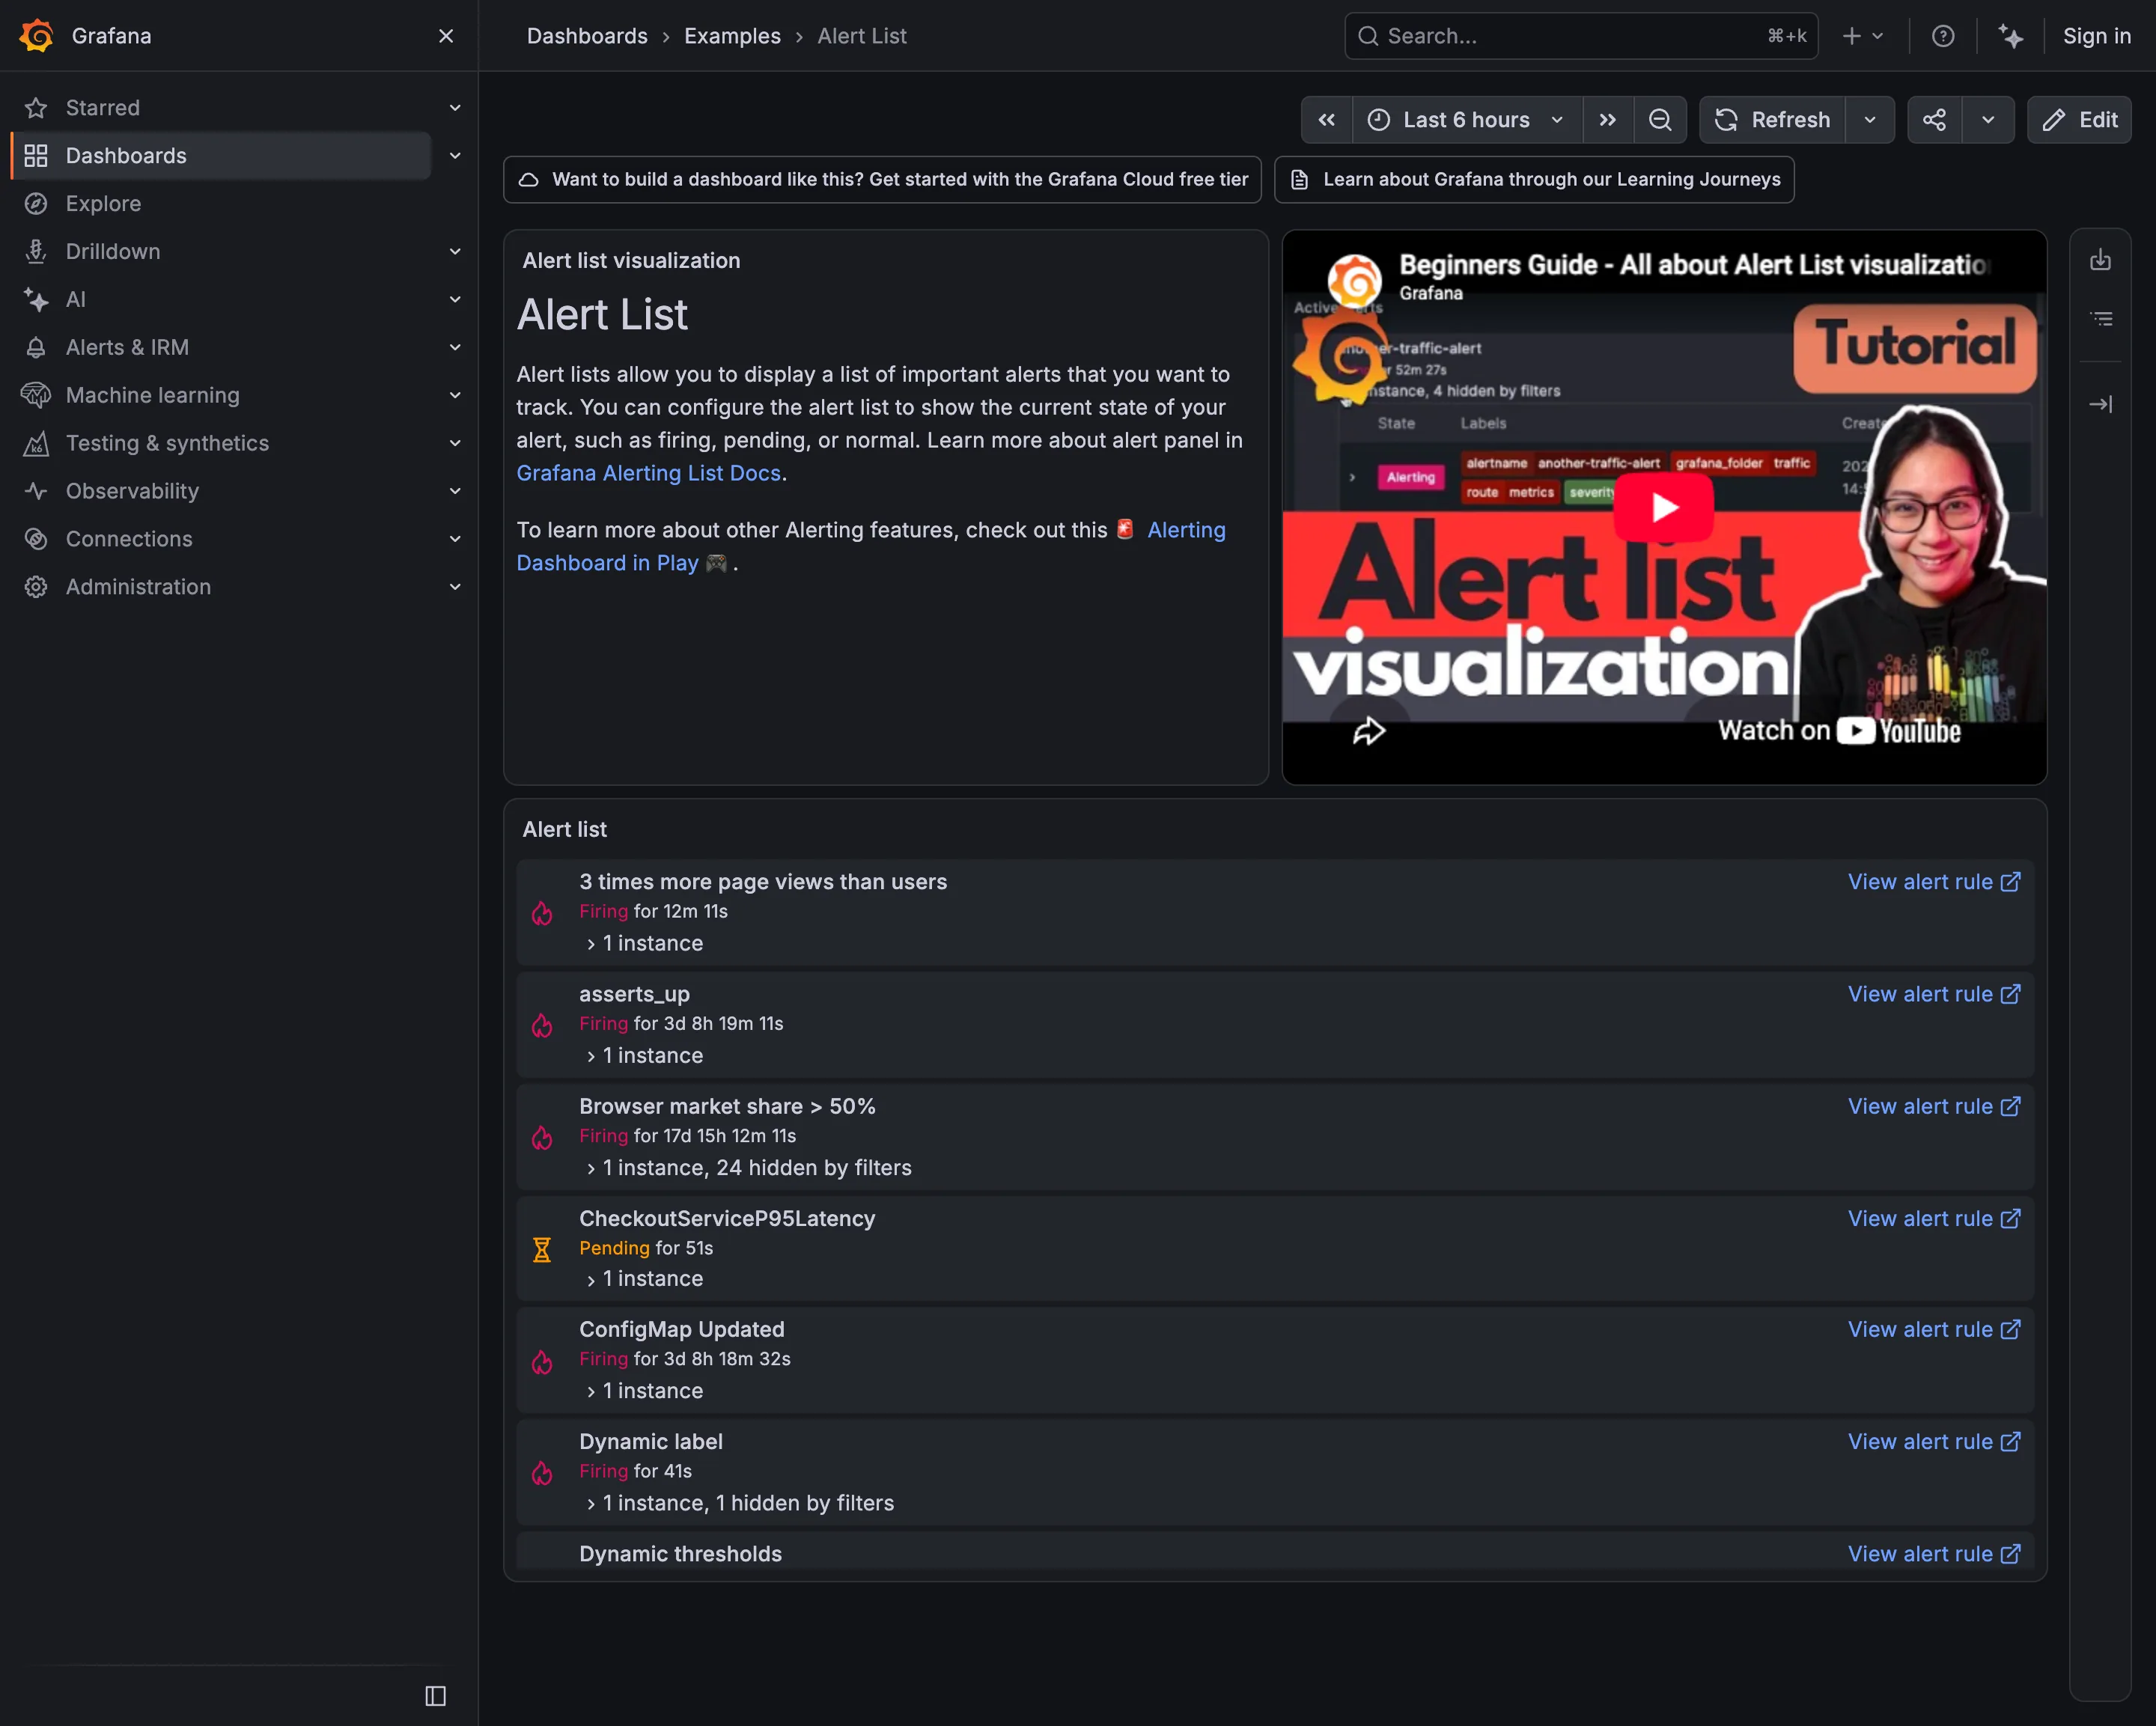Click the Testing & synthetics icon
The height and width of the screenshot is (1726, 2156).
(36, 444)
